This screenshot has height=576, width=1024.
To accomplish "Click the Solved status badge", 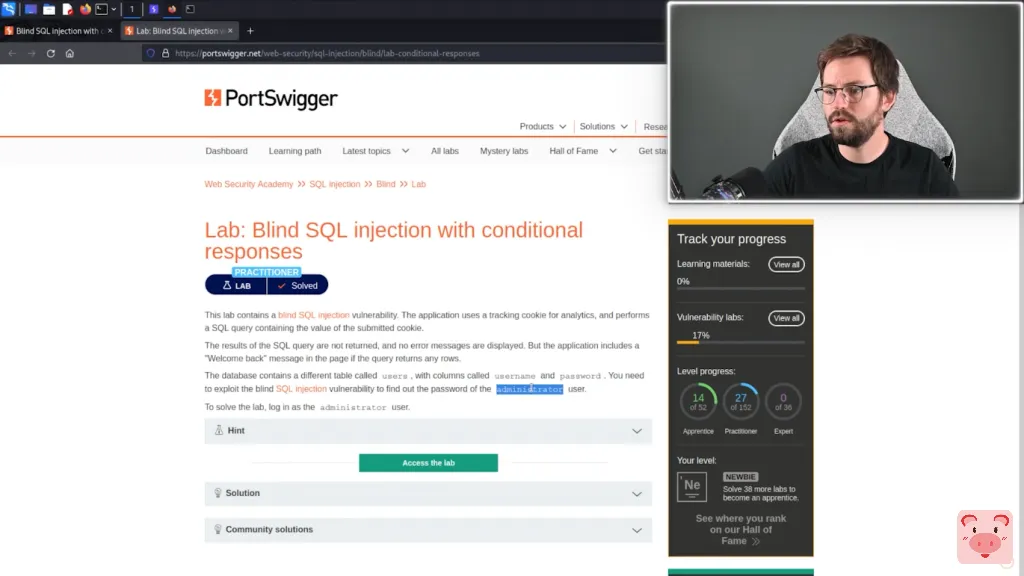I will [297, 285].
